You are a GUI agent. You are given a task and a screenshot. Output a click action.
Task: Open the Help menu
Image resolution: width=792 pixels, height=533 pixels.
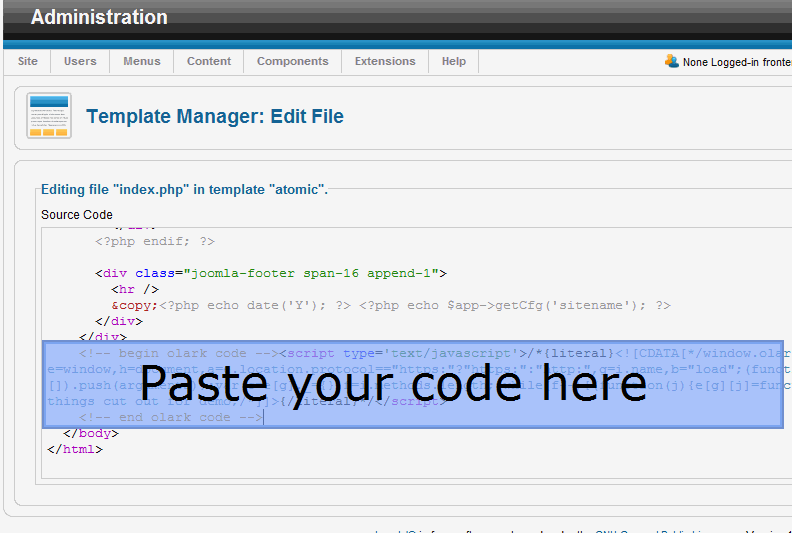pyautogui.click(x=454, y=61)
